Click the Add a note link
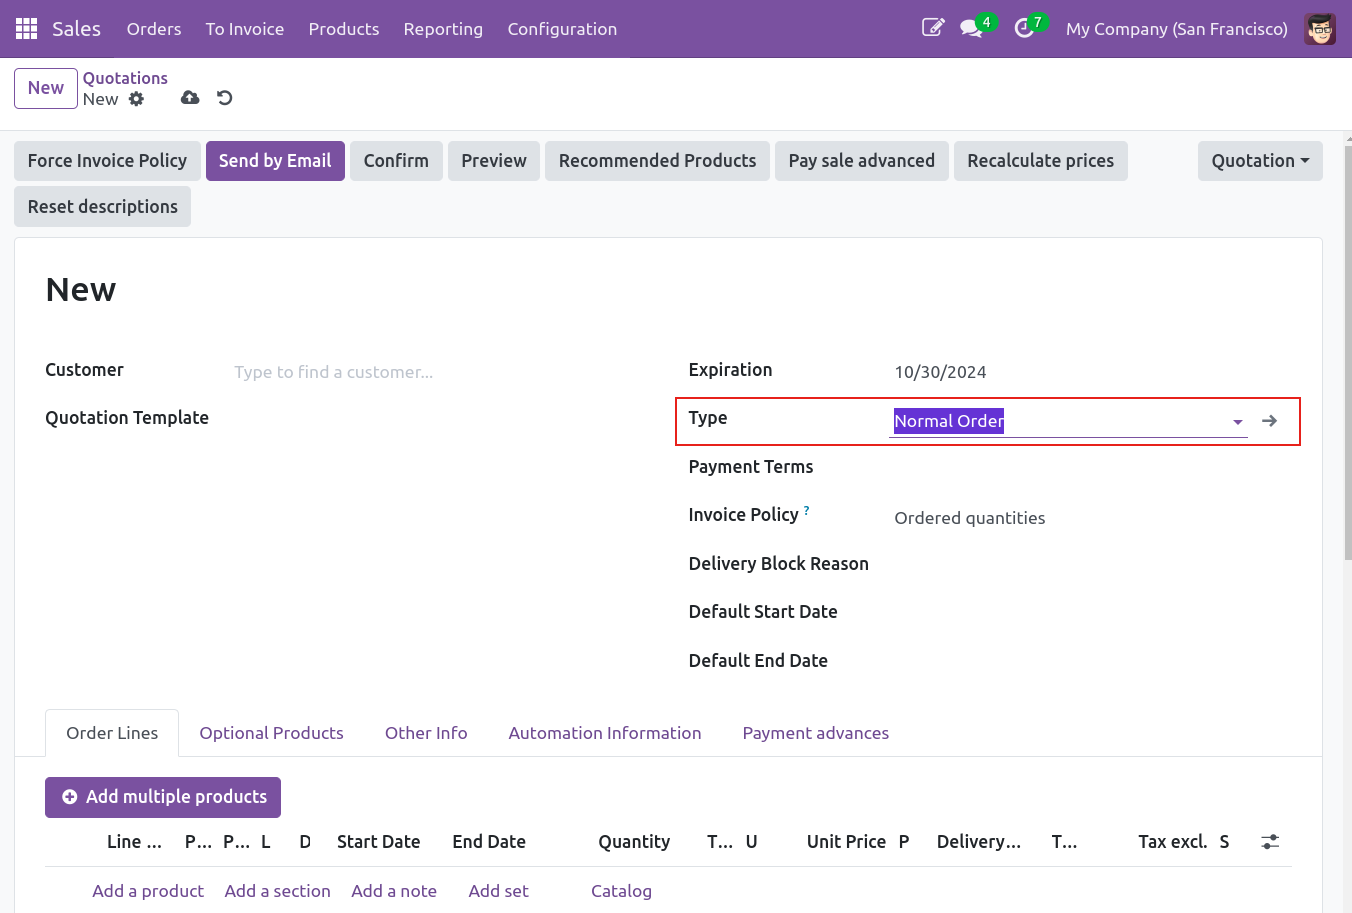1352x913 pixels. (394, 891)
